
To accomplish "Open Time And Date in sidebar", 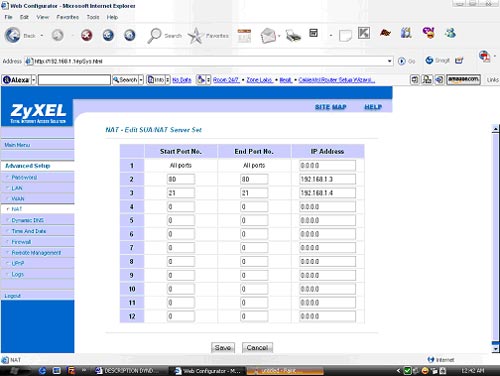I will [29, 231].
